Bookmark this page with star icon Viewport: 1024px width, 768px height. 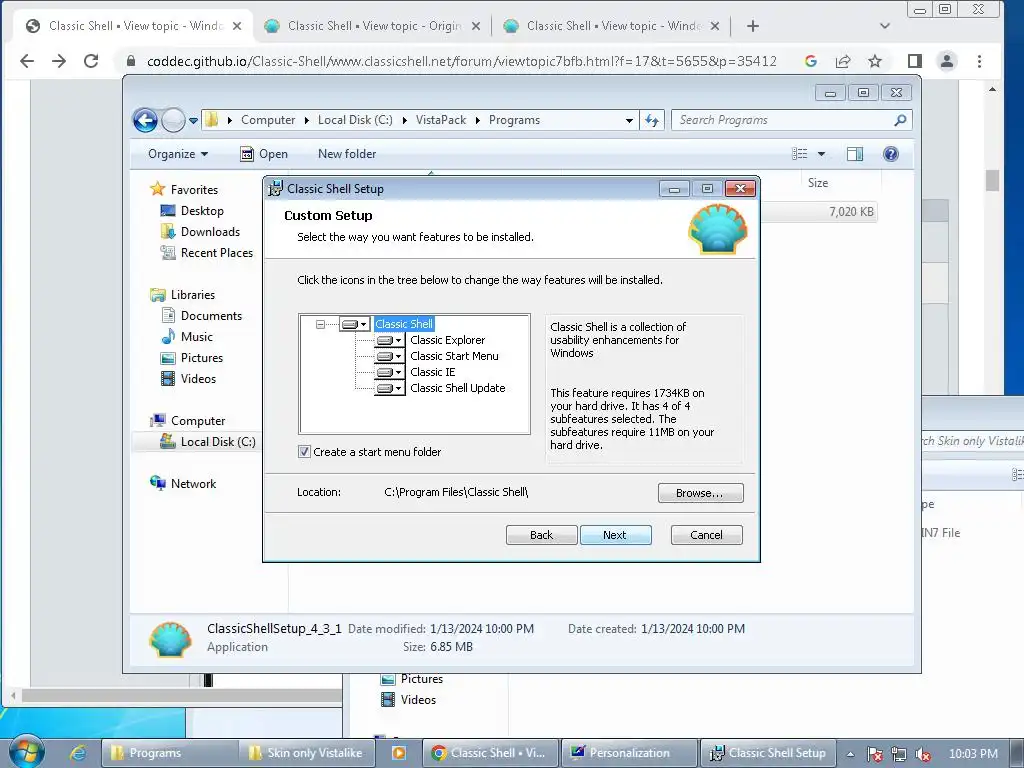875,61
